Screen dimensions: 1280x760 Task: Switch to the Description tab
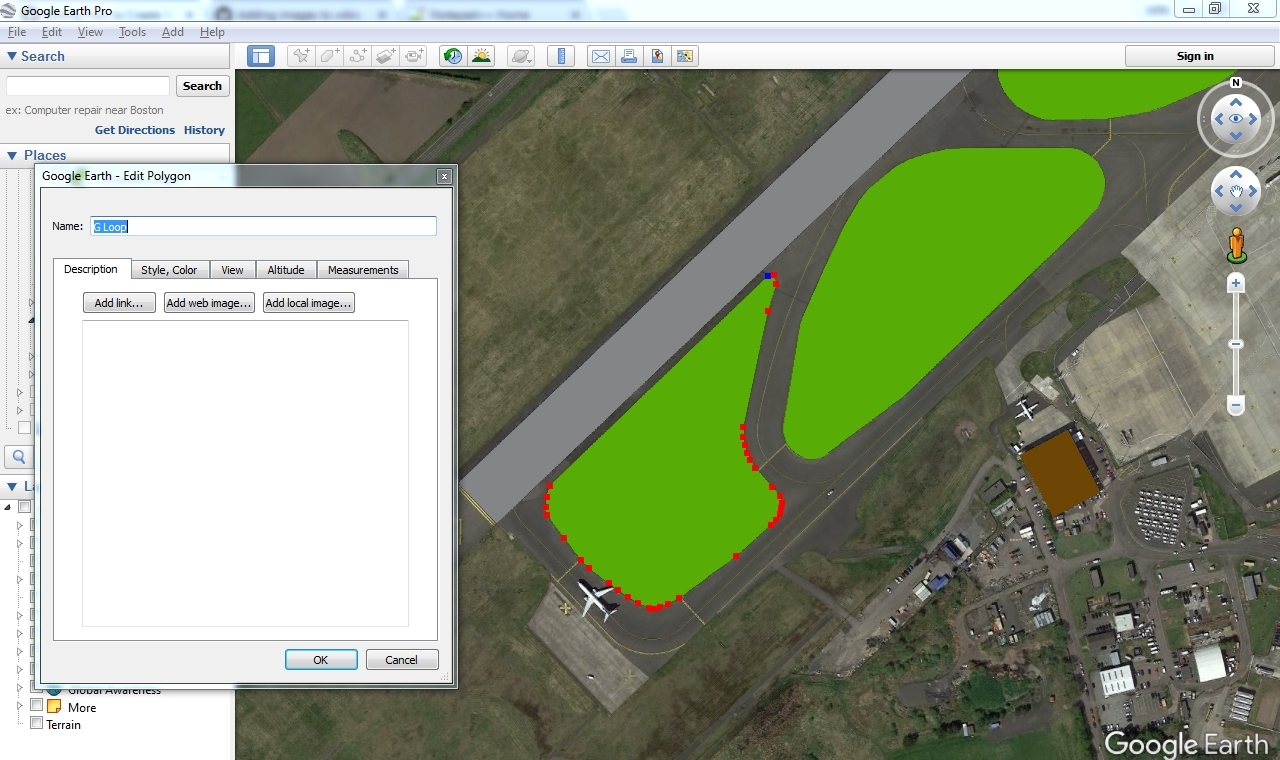(x=91, y=269)
